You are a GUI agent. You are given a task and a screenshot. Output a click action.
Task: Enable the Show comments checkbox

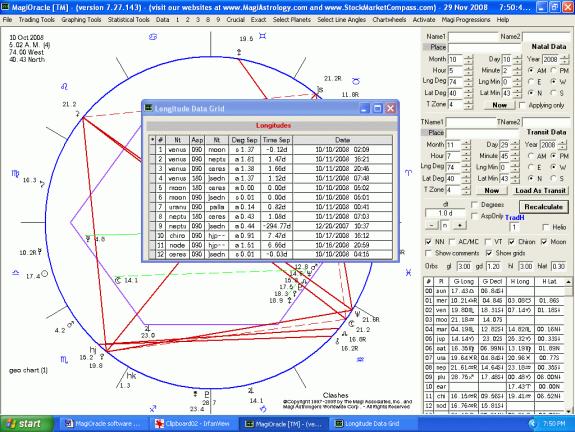(x=428, y=253)
